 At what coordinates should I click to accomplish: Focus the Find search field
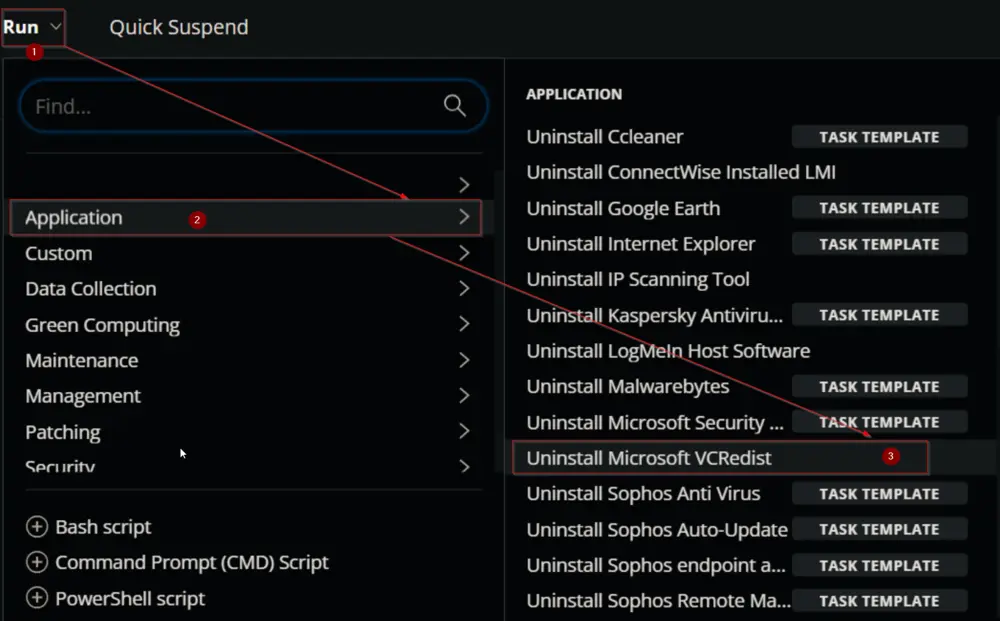tap(253, 106)
